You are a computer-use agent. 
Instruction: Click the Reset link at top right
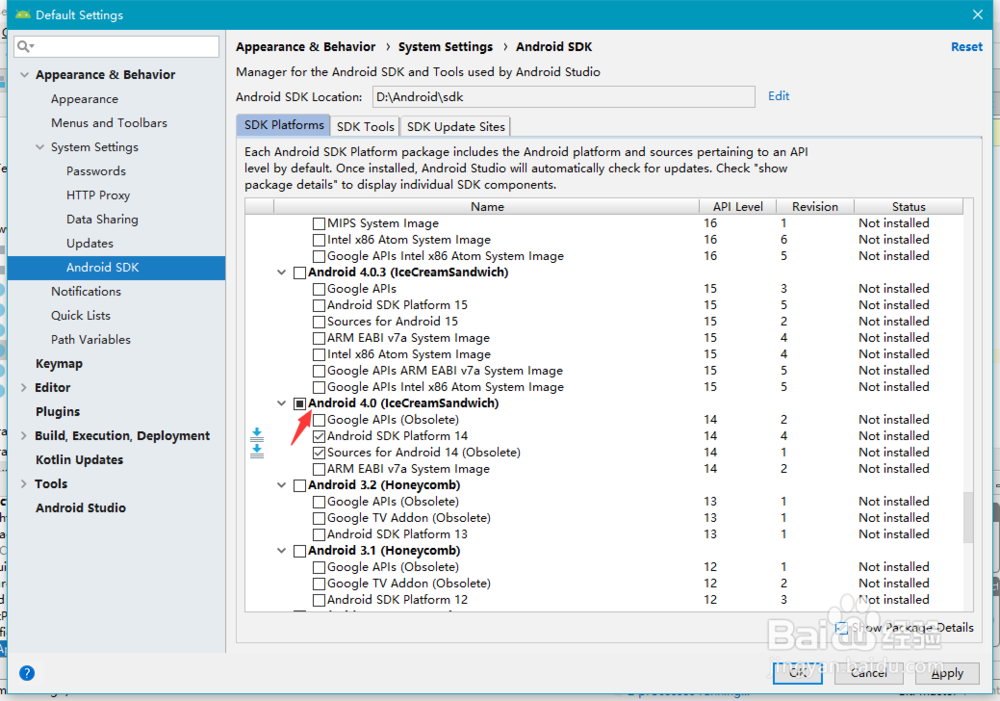click(966, 46)
